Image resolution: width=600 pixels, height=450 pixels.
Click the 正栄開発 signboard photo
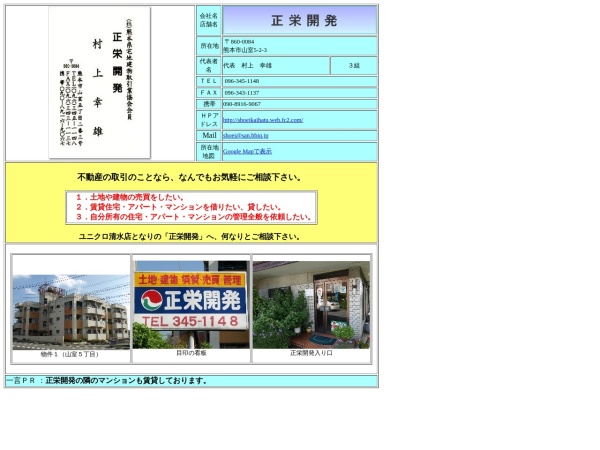(x=191, y=304)
